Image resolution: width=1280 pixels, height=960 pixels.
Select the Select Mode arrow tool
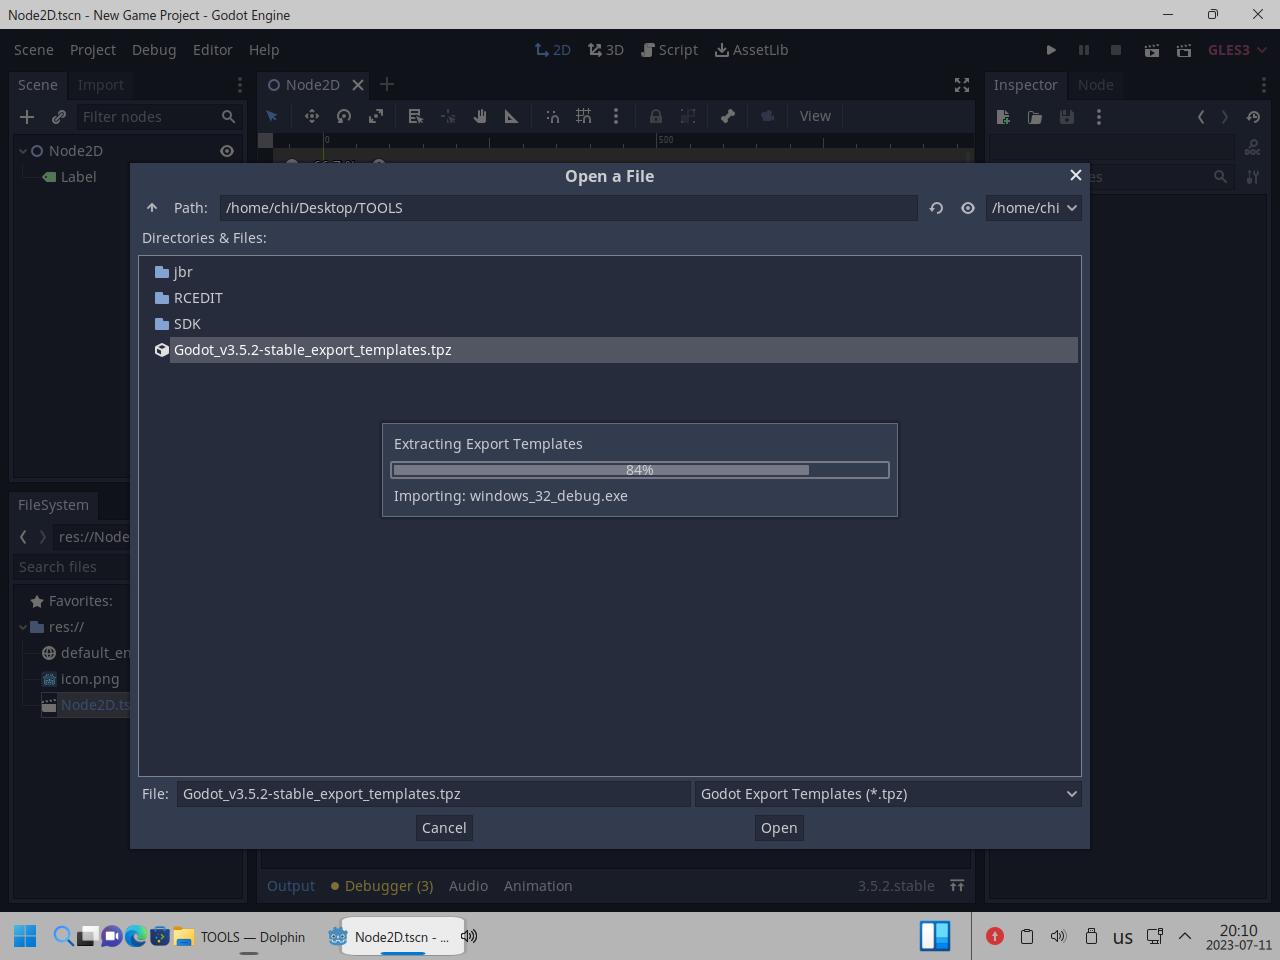click(271, 116)
